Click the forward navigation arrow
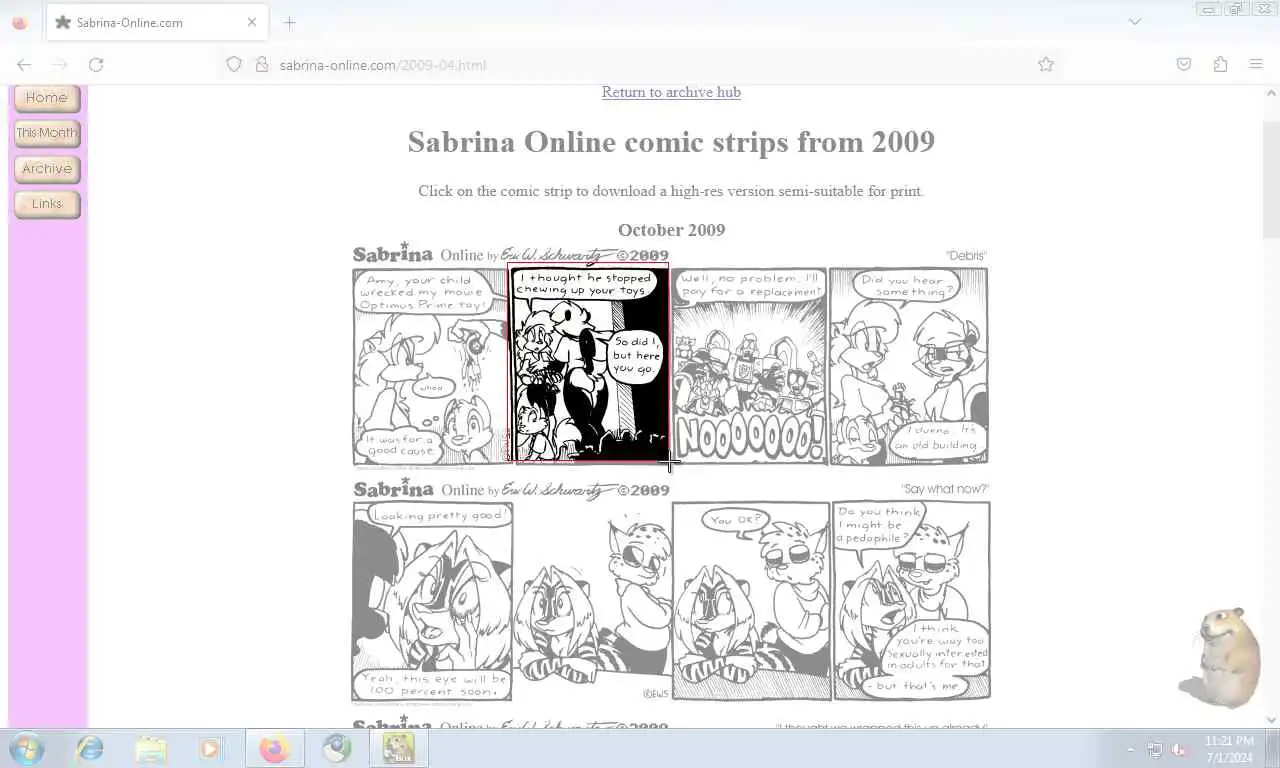This screenshot has width=1280, height=768. [60, 64]
